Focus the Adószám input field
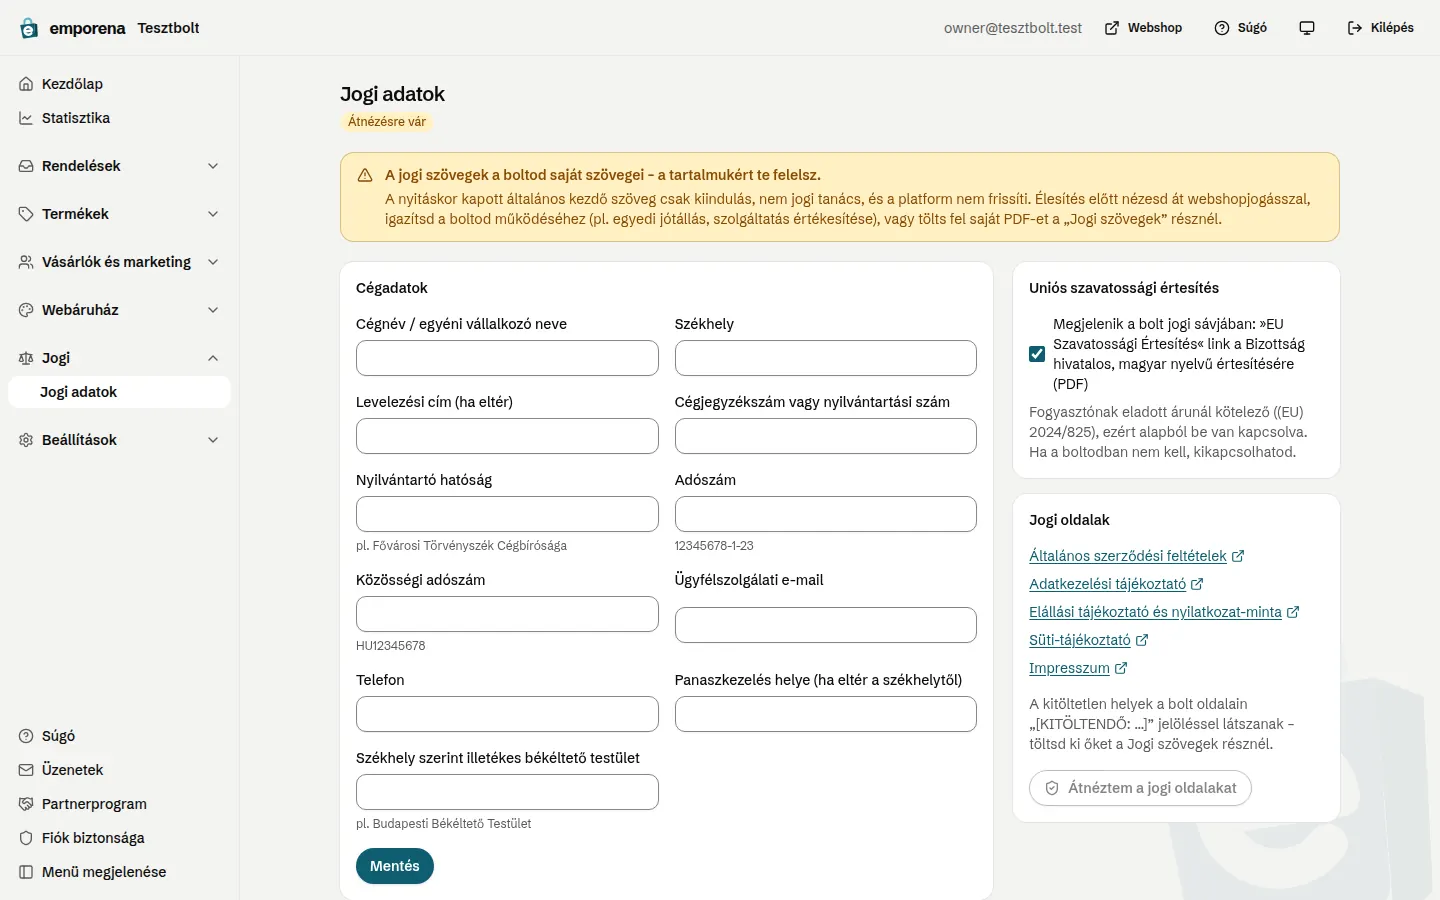Viewport: 1440px width, 900px height. click(x=826, y=514)
